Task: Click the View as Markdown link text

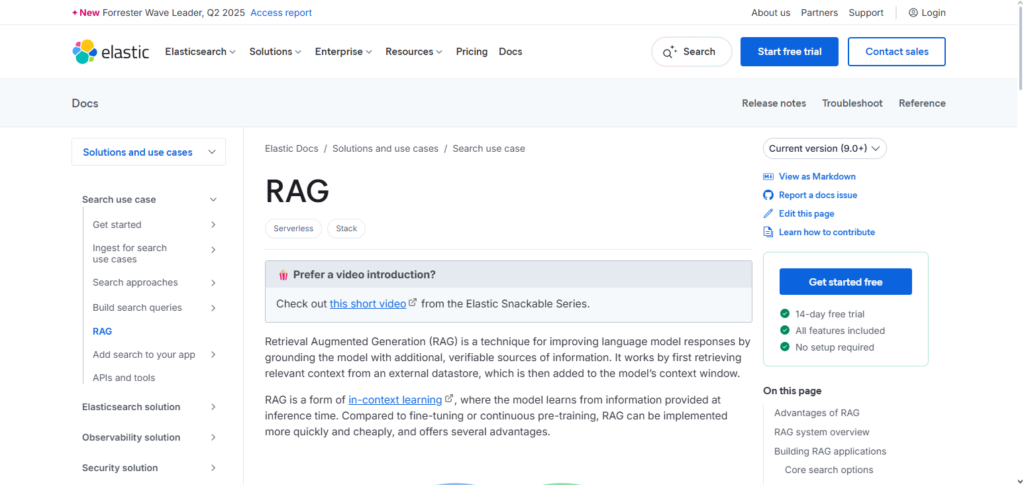Action: [817, 176]
